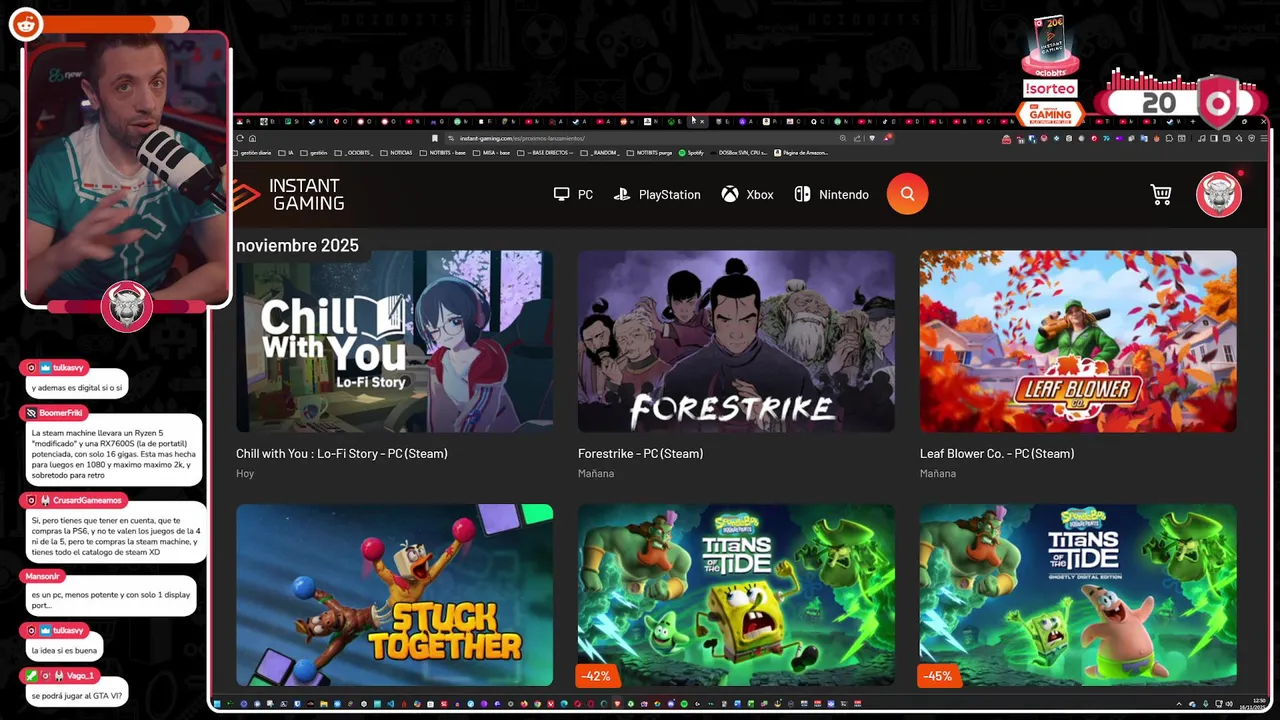Image resolution: width=1280 pixels, height=720 pixels.
Task: Open the browser hamburger menu
Action: click(1264, 138)
